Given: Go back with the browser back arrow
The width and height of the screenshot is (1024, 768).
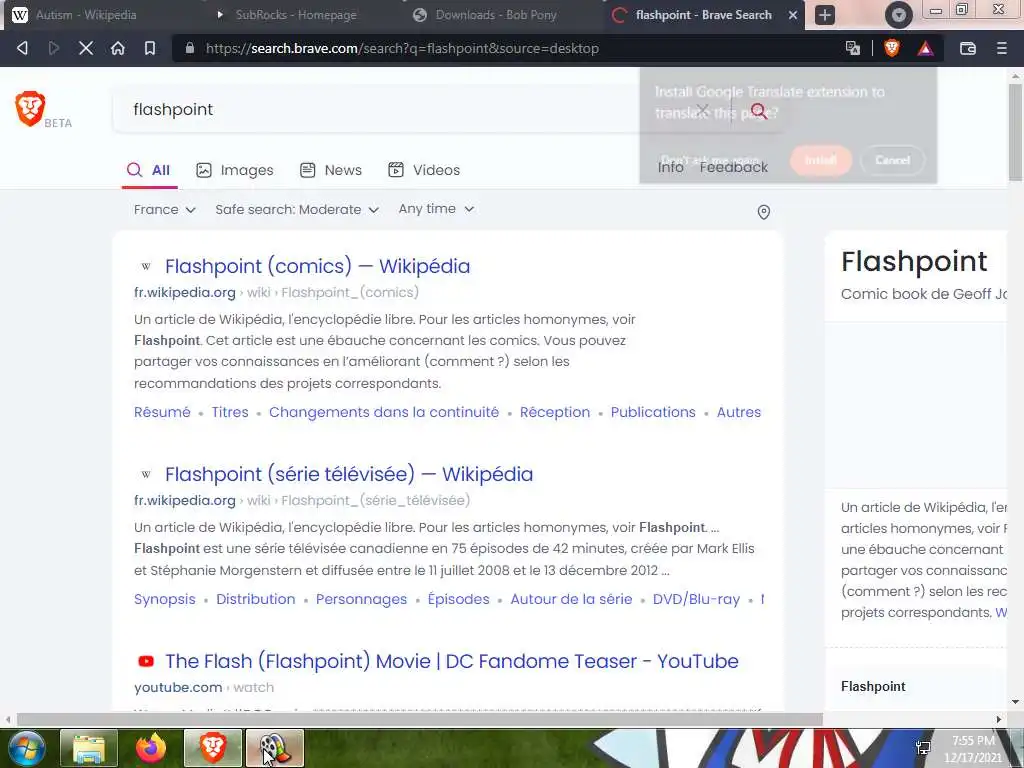Looking at the screenshot, I should pos(22,48).
